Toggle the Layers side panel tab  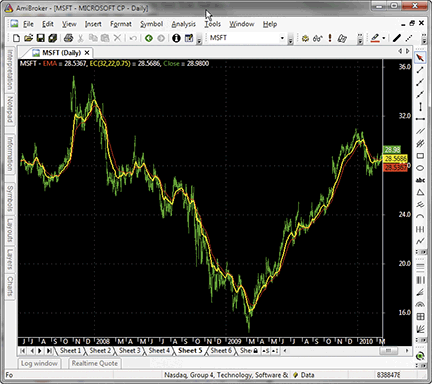pyautogui.click(x=10, y=259)
